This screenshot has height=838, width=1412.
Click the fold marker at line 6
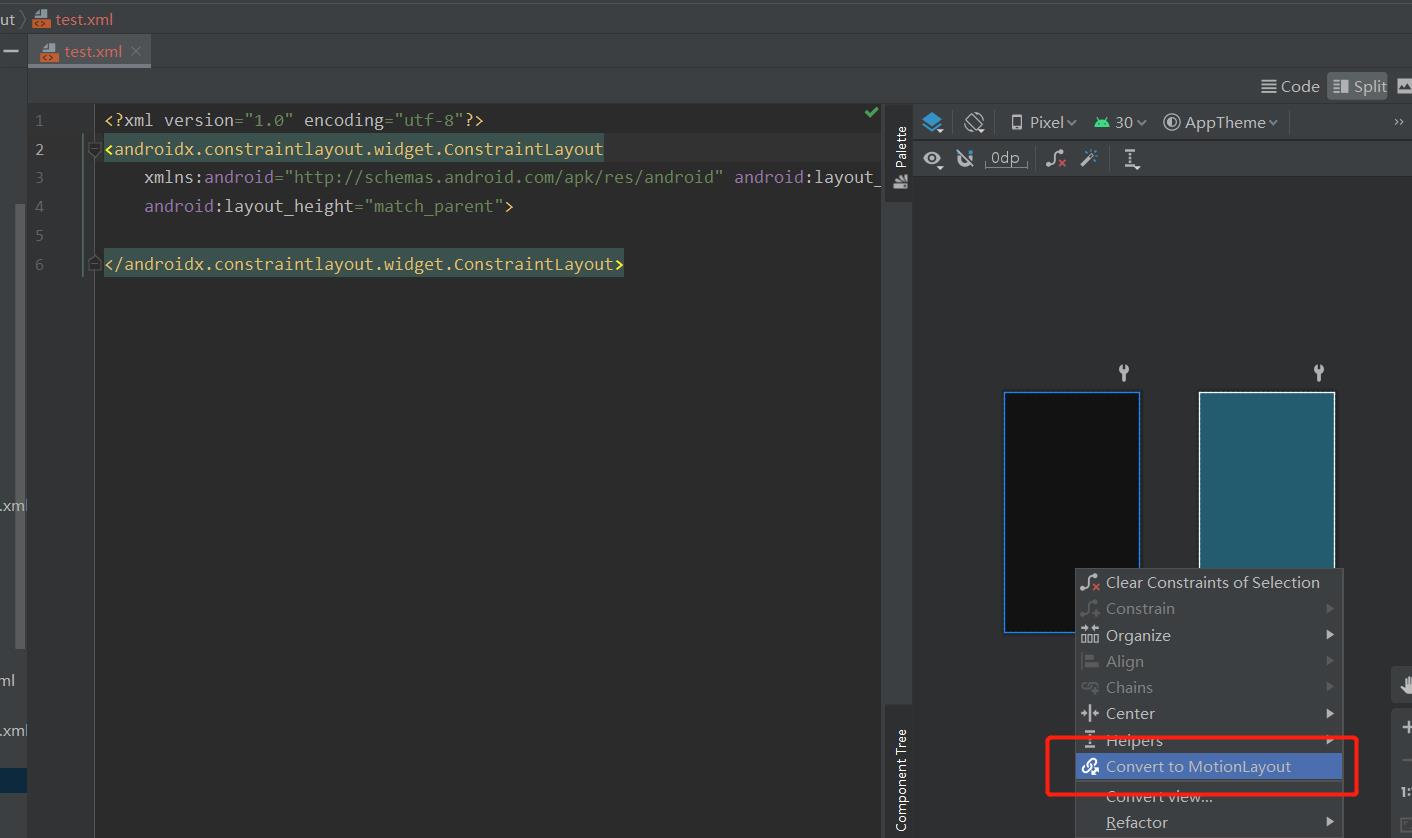click(94, 264)
